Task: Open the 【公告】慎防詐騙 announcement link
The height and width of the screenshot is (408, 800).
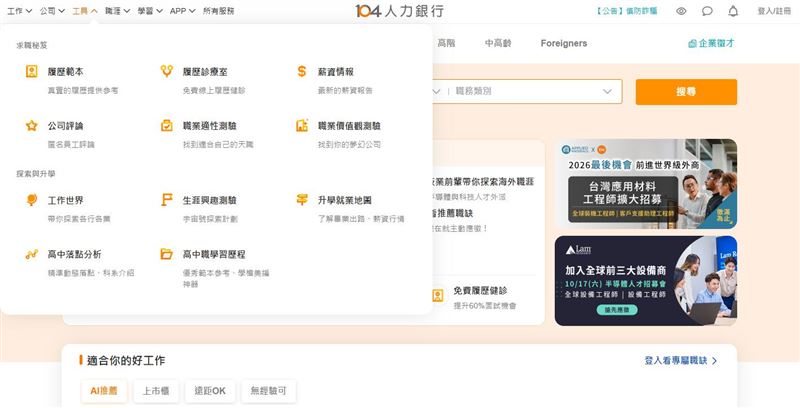Action: pos(627,11)
